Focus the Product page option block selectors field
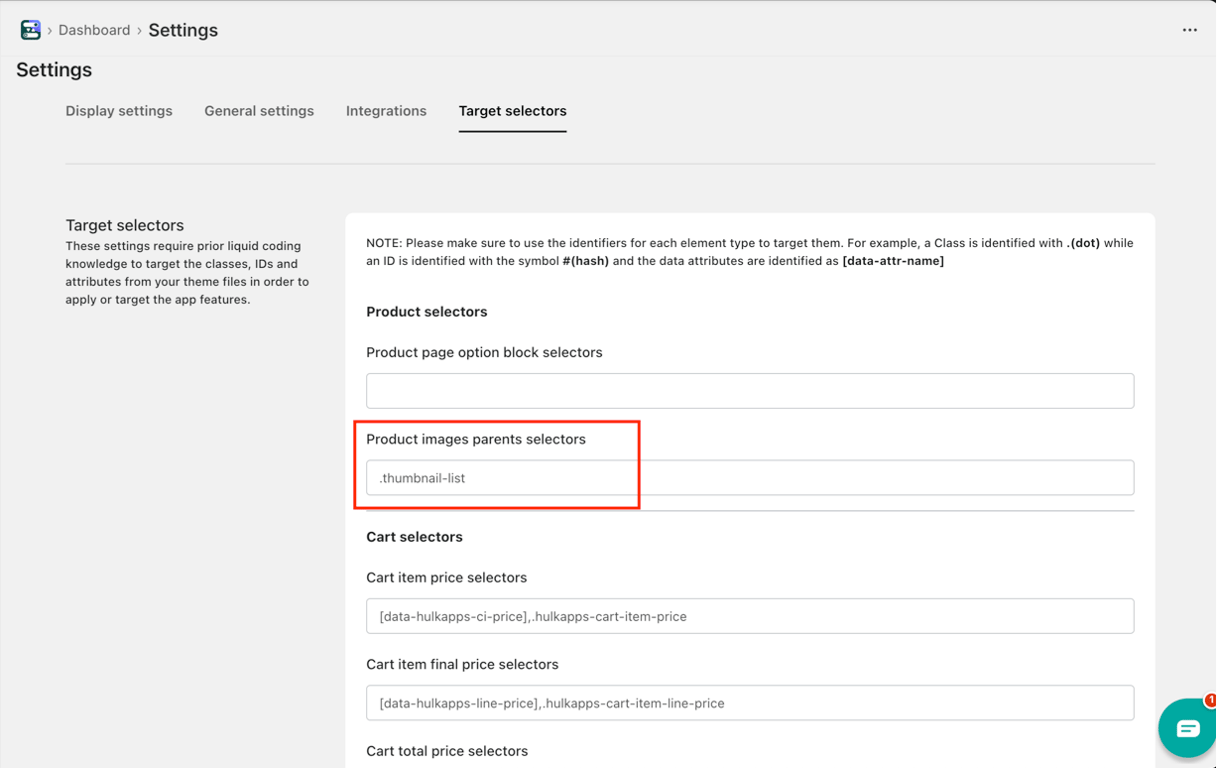The image size is (1217, 768). tap(750, 391)
